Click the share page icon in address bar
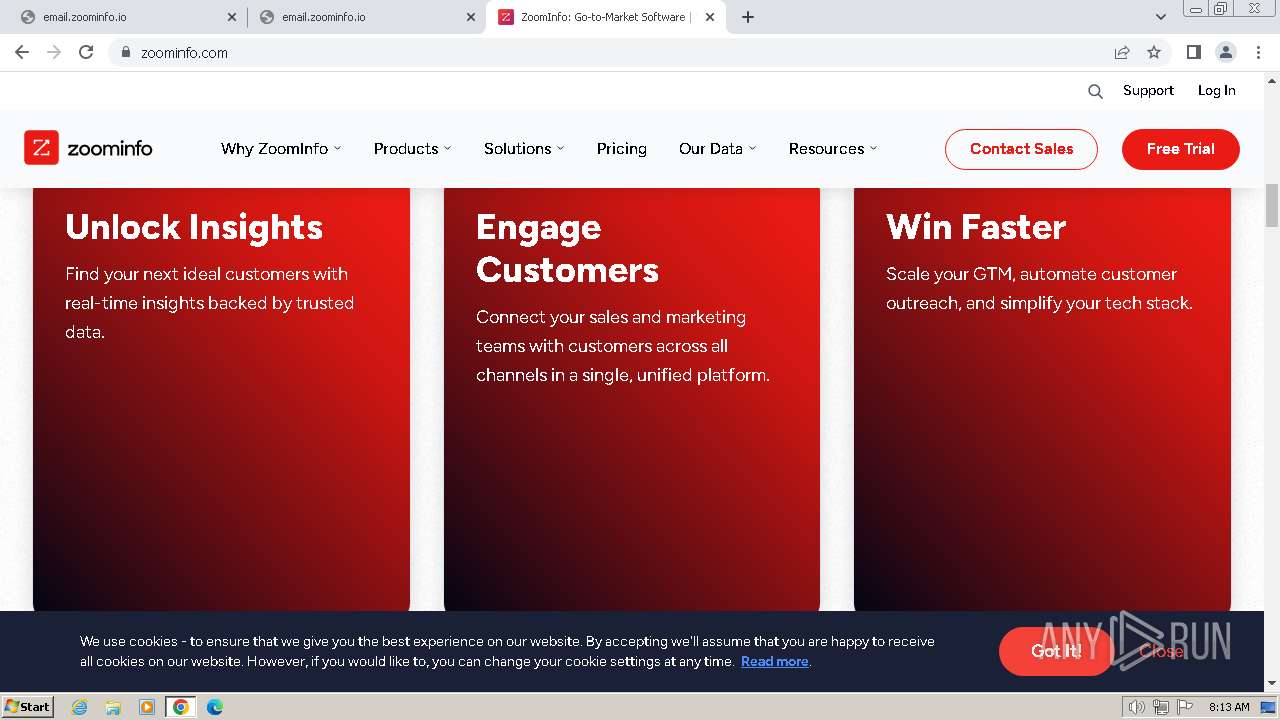 (x=1122, y=52)
